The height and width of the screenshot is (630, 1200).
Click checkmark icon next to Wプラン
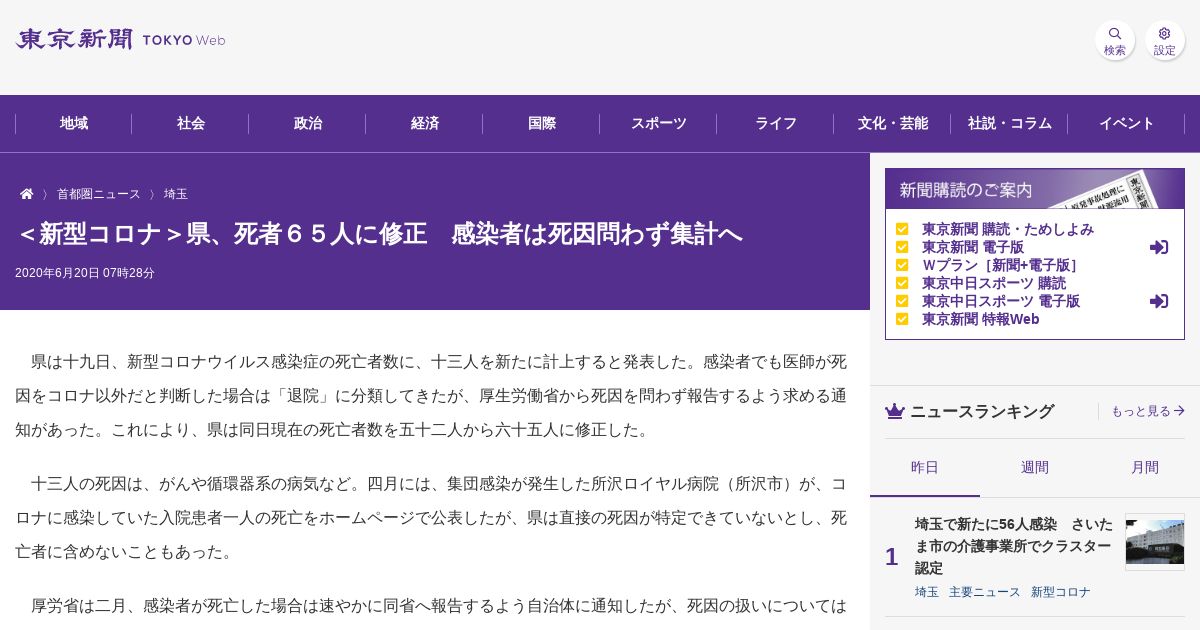click(902, 265)
